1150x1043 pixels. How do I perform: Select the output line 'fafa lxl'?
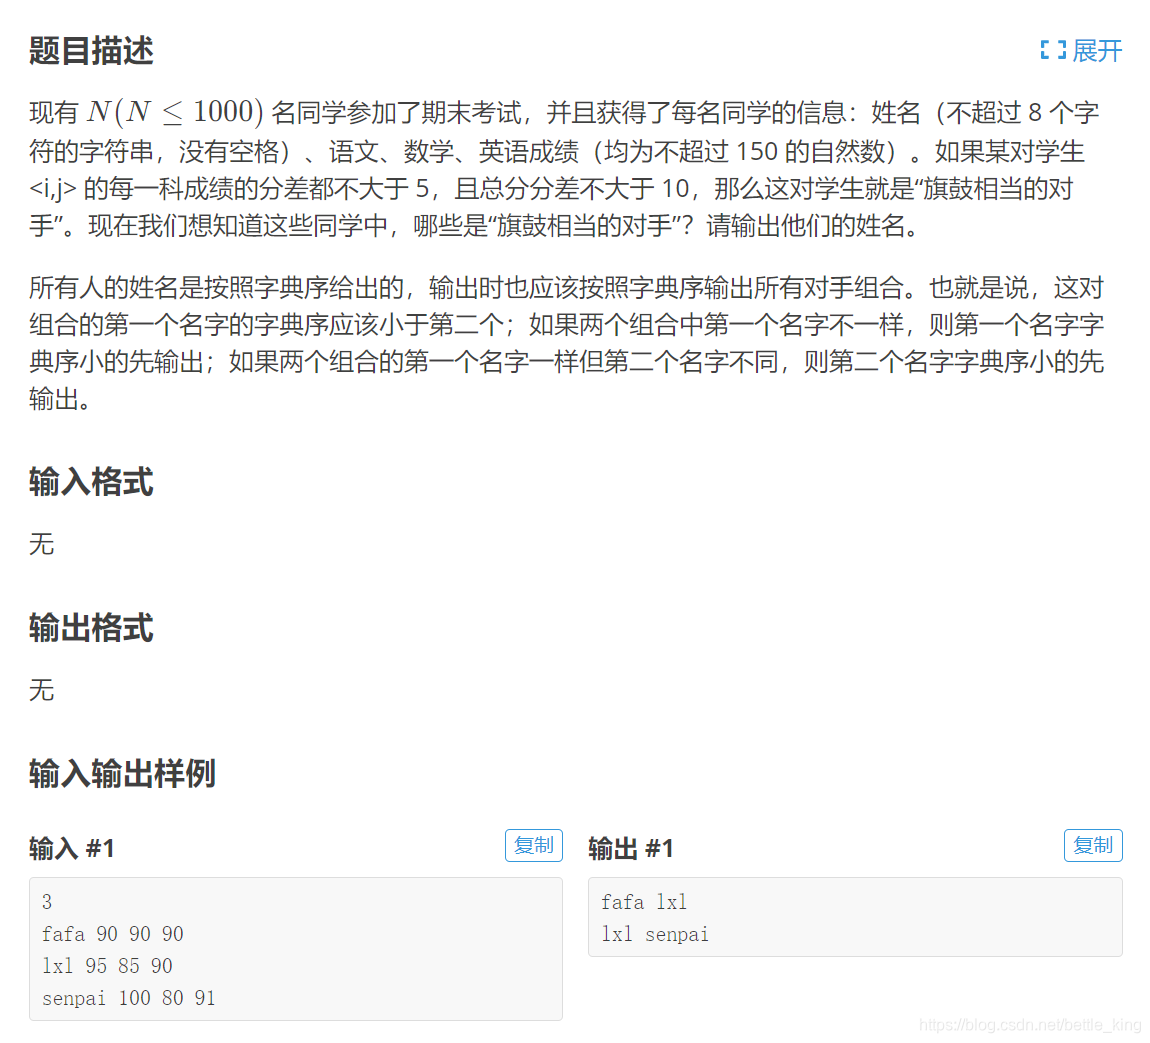(x=643, y=901)
